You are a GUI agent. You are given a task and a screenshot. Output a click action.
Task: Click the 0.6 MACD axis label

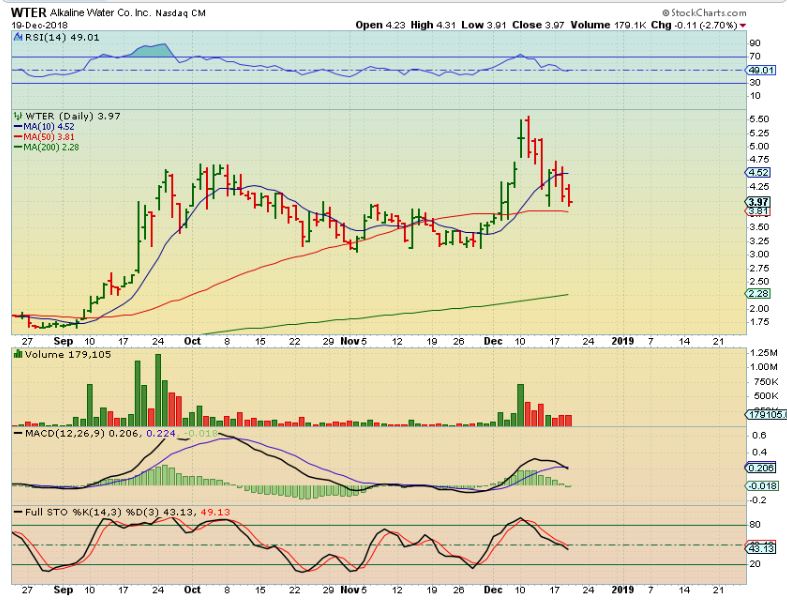tap(759, 435)
